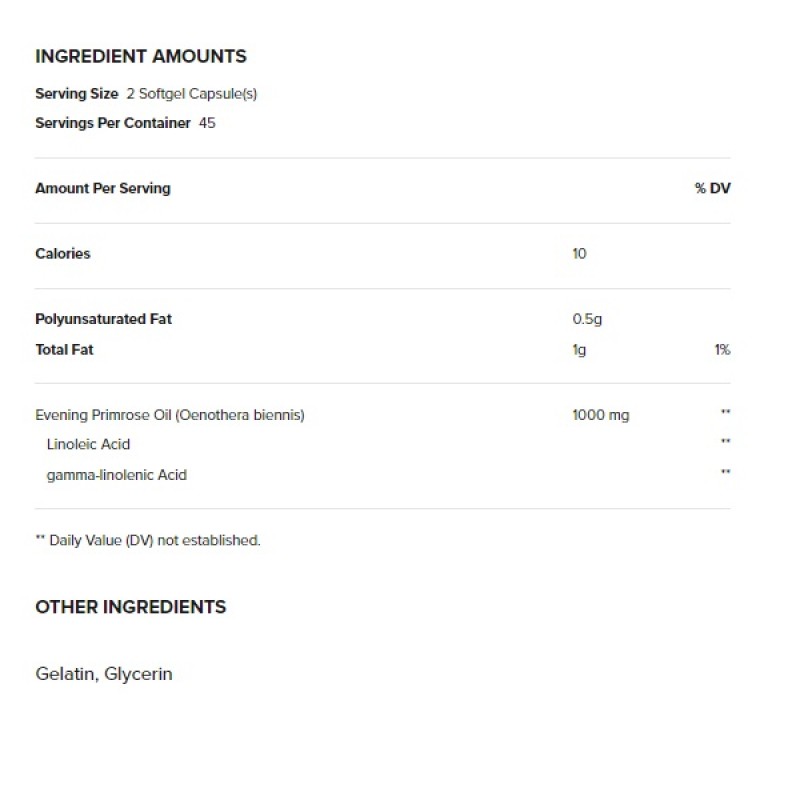Screen dimensions: 800x800
Task: Click the Polyunsaturated Fat label
Action: pos(104,319)
